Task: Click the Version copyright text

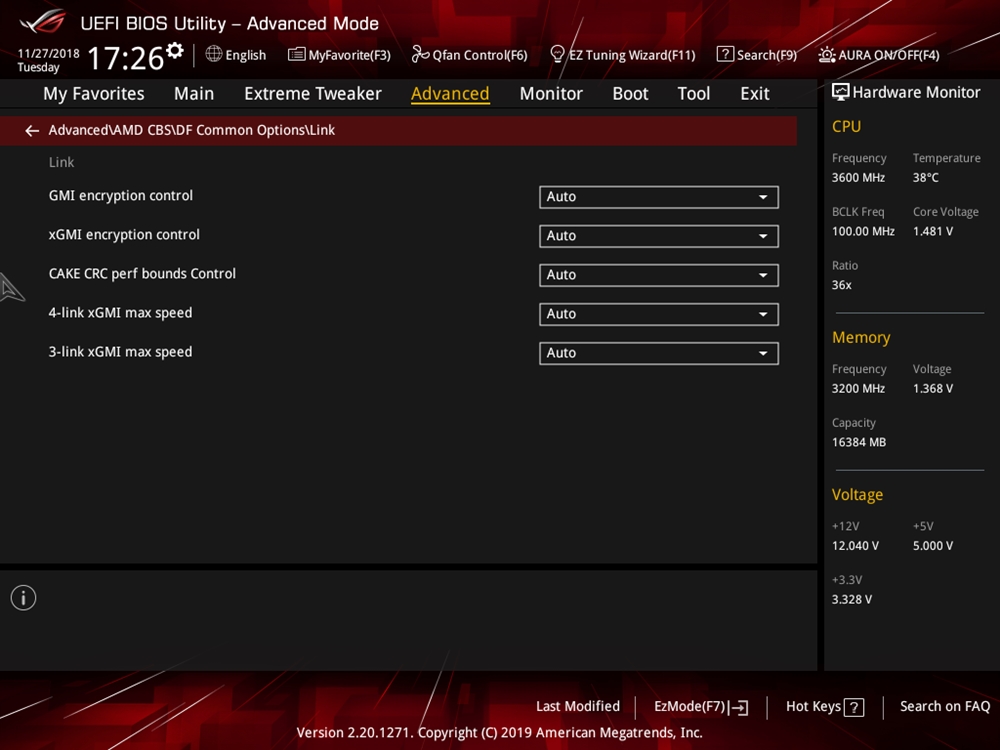Action: point(499,733)
